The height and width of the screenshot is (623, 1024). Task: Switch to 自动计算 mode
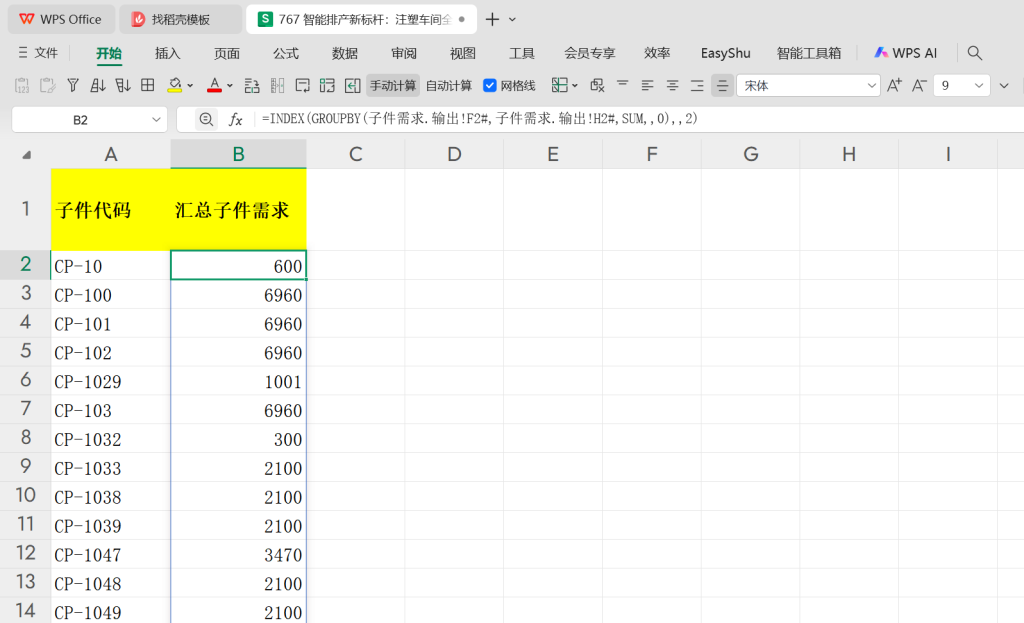point(449,86)
